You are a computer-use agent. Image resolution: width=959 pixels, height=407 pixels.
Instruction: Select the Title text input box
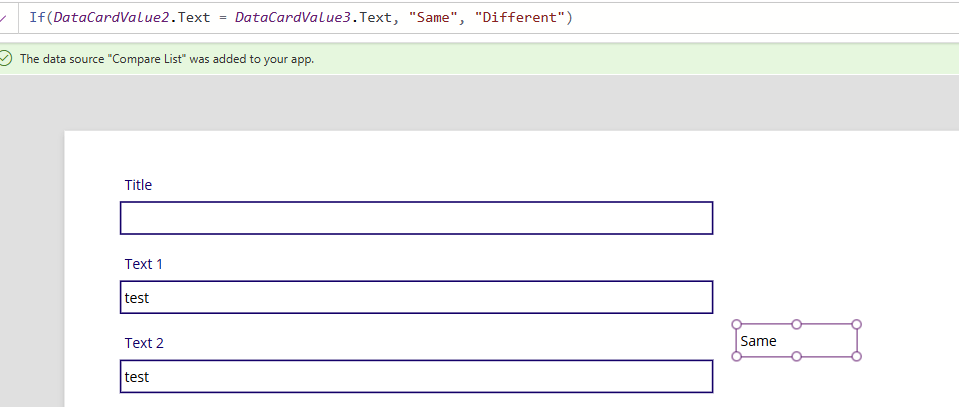coord(417,218)
